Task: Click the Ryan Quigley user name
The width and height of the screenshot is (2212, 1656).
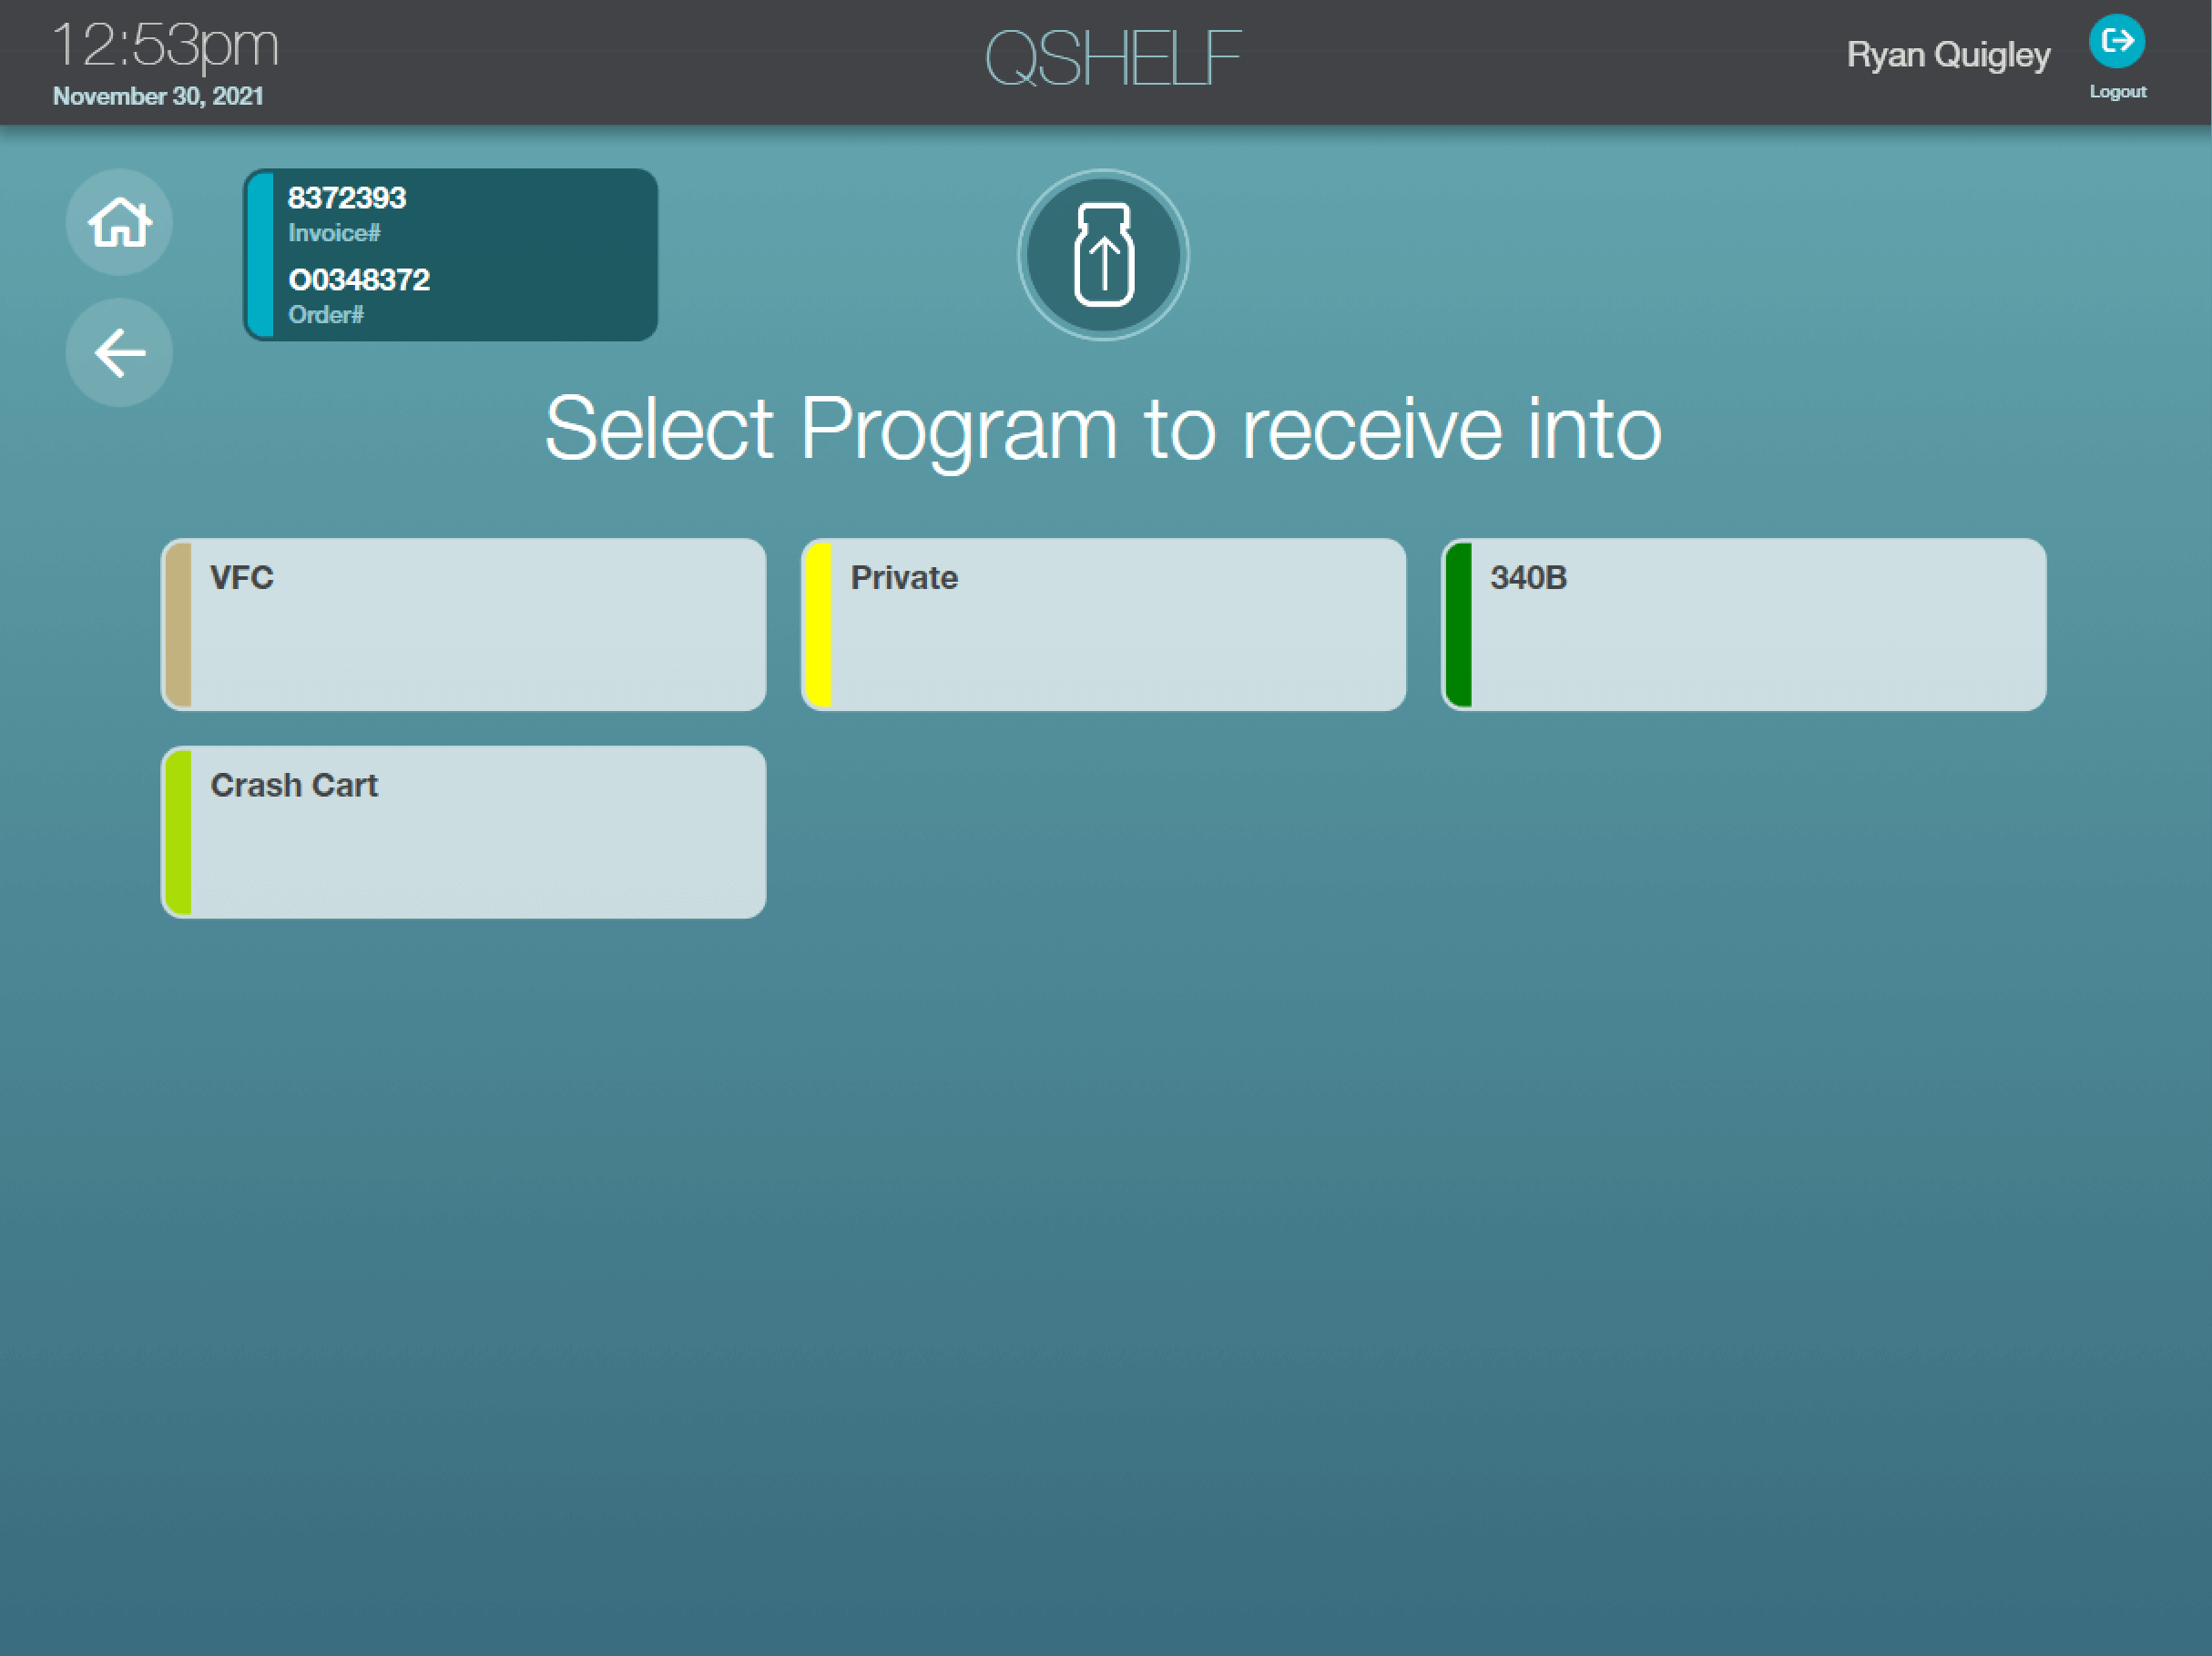Action: click(1948, 55)
